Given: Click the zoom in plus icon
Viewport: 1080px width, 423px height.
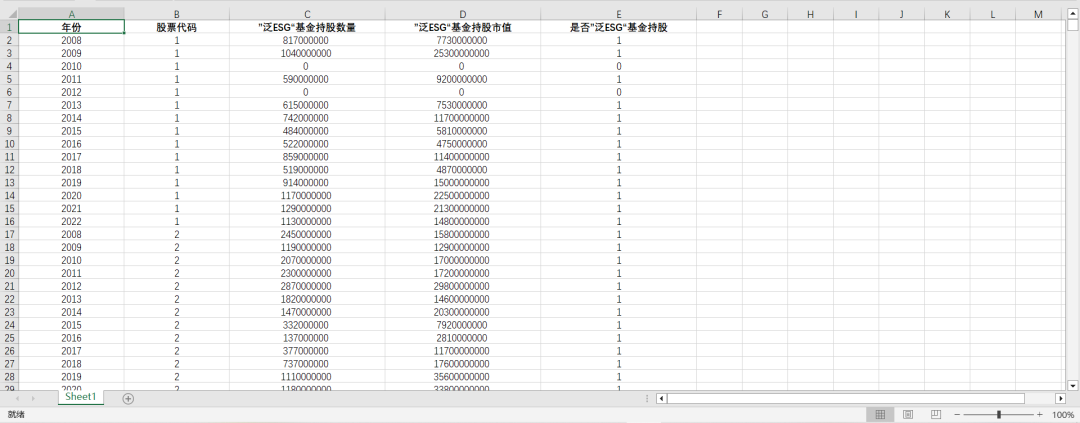Looking at the screenshot, I should (x=1039, y=414).
